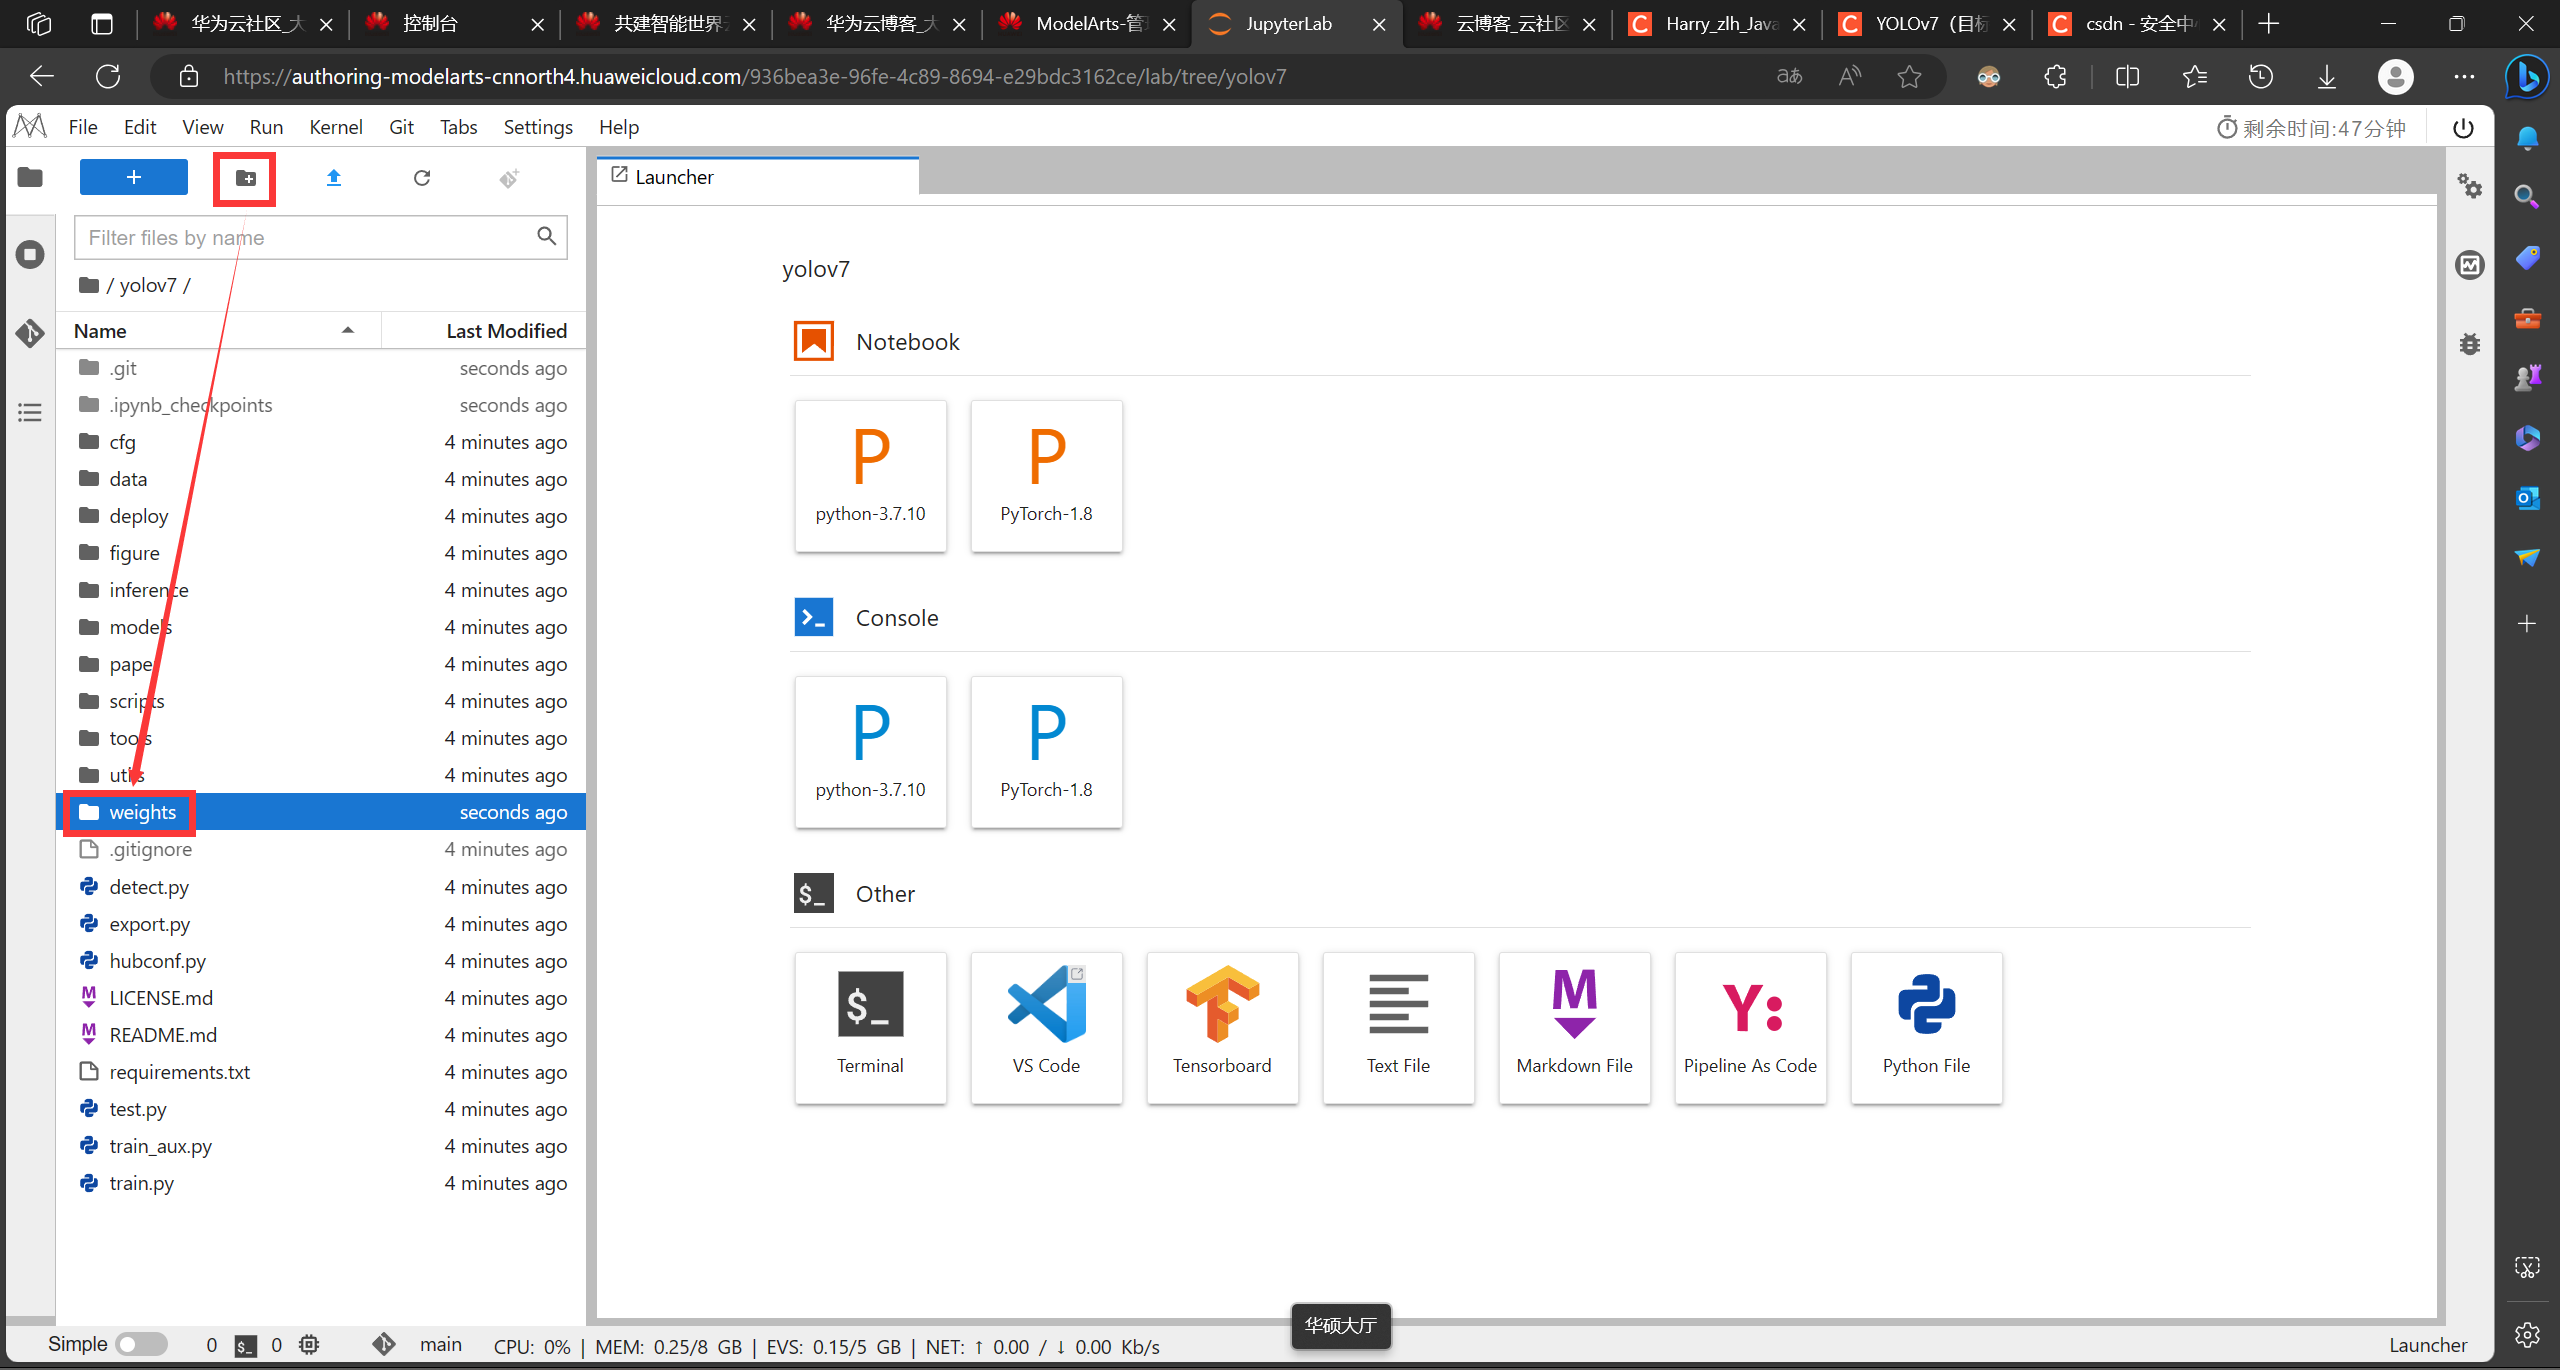Open Running Terminals and Kernels panel
Viewport: 2560px width, 1370px height.
[x=30, y=255]
